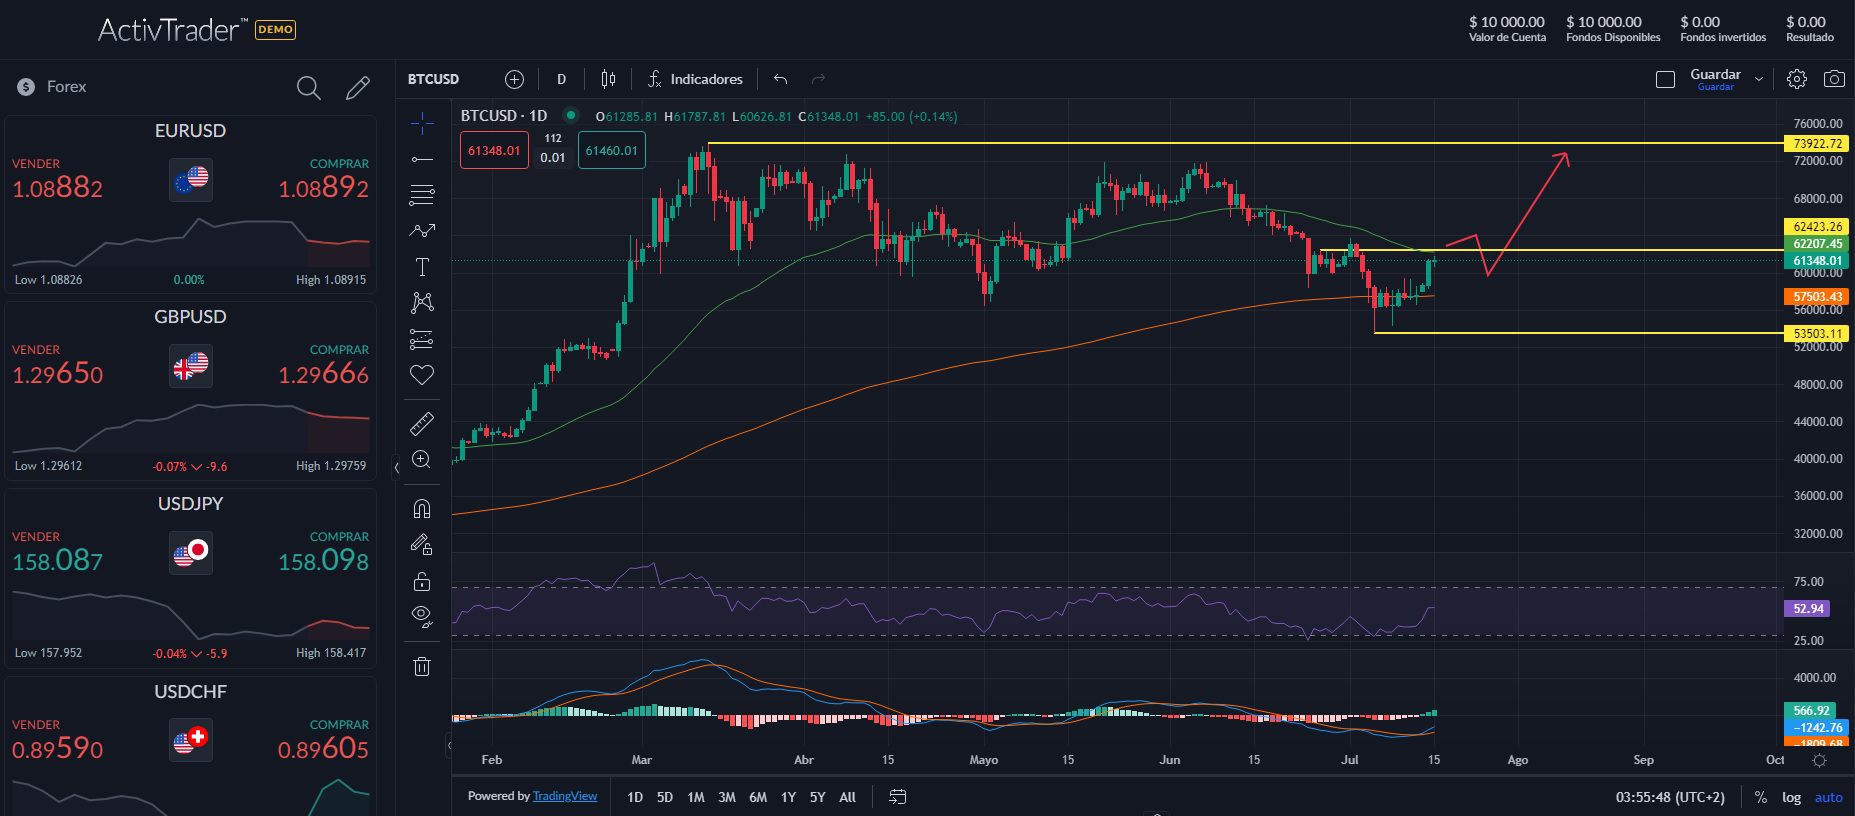Open the D timeframe interval dropdown

tap(561, 79)
